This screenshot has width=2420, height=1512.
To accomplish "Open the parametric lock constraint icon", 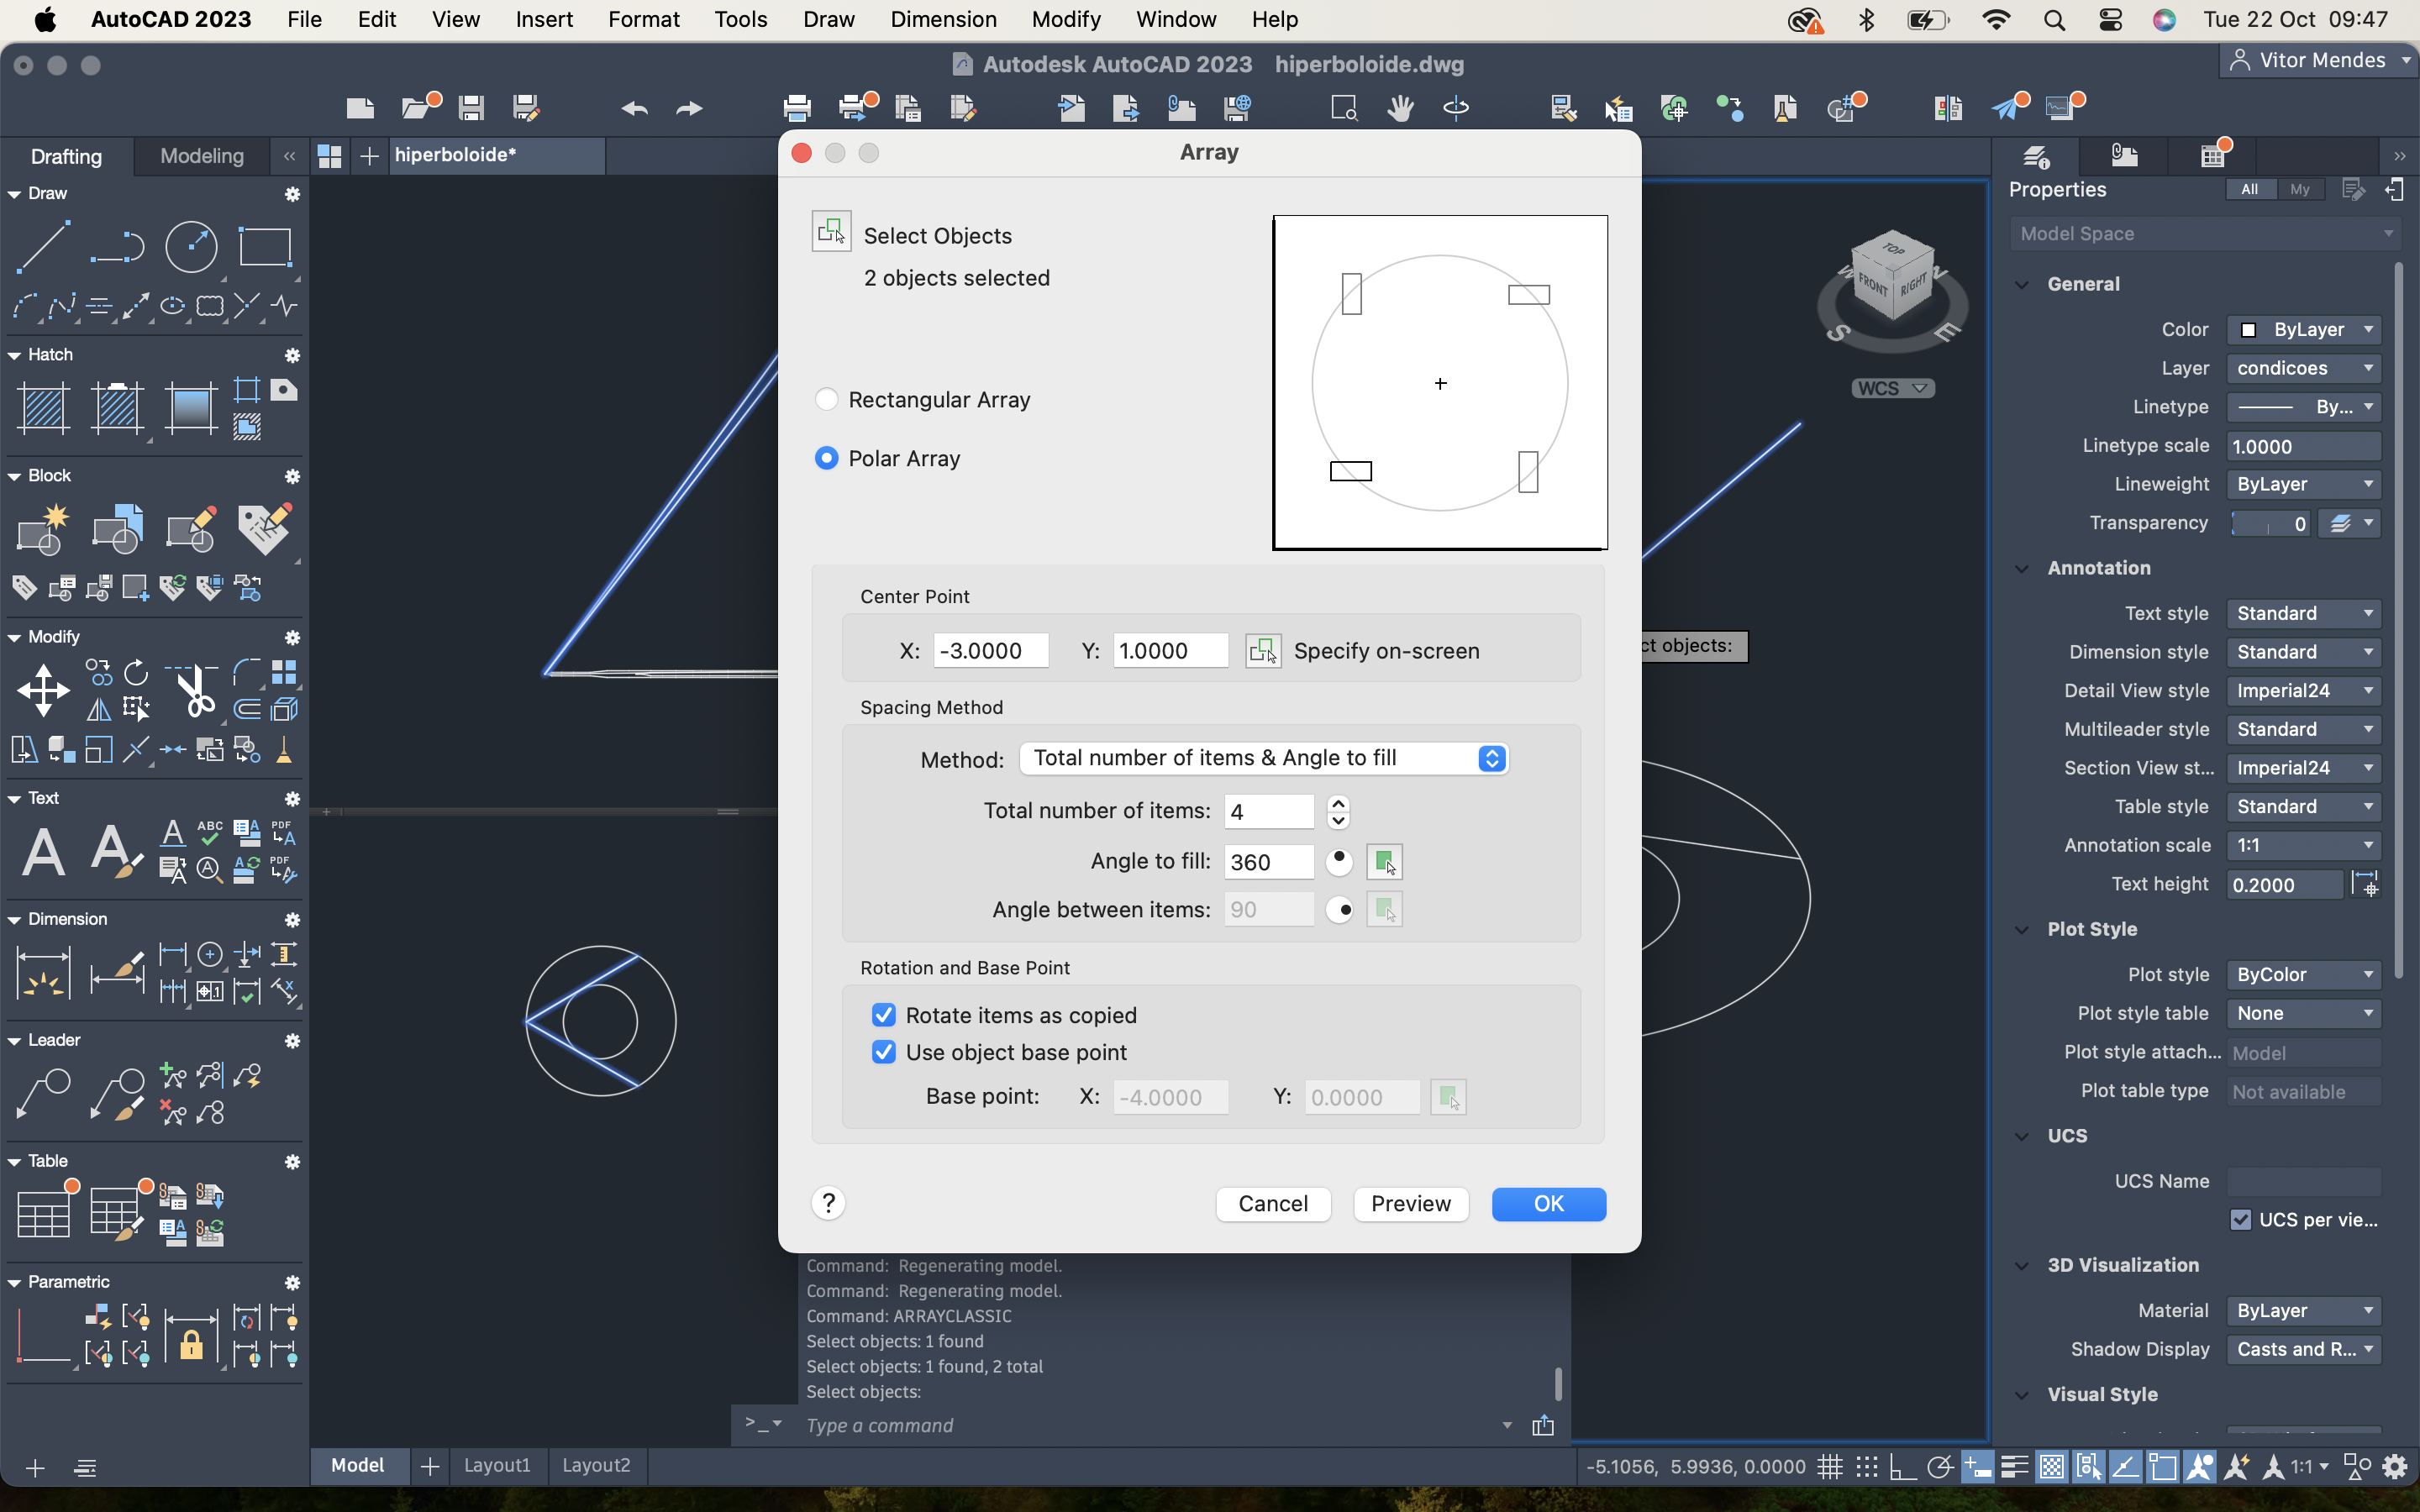I will point(191,1337).
